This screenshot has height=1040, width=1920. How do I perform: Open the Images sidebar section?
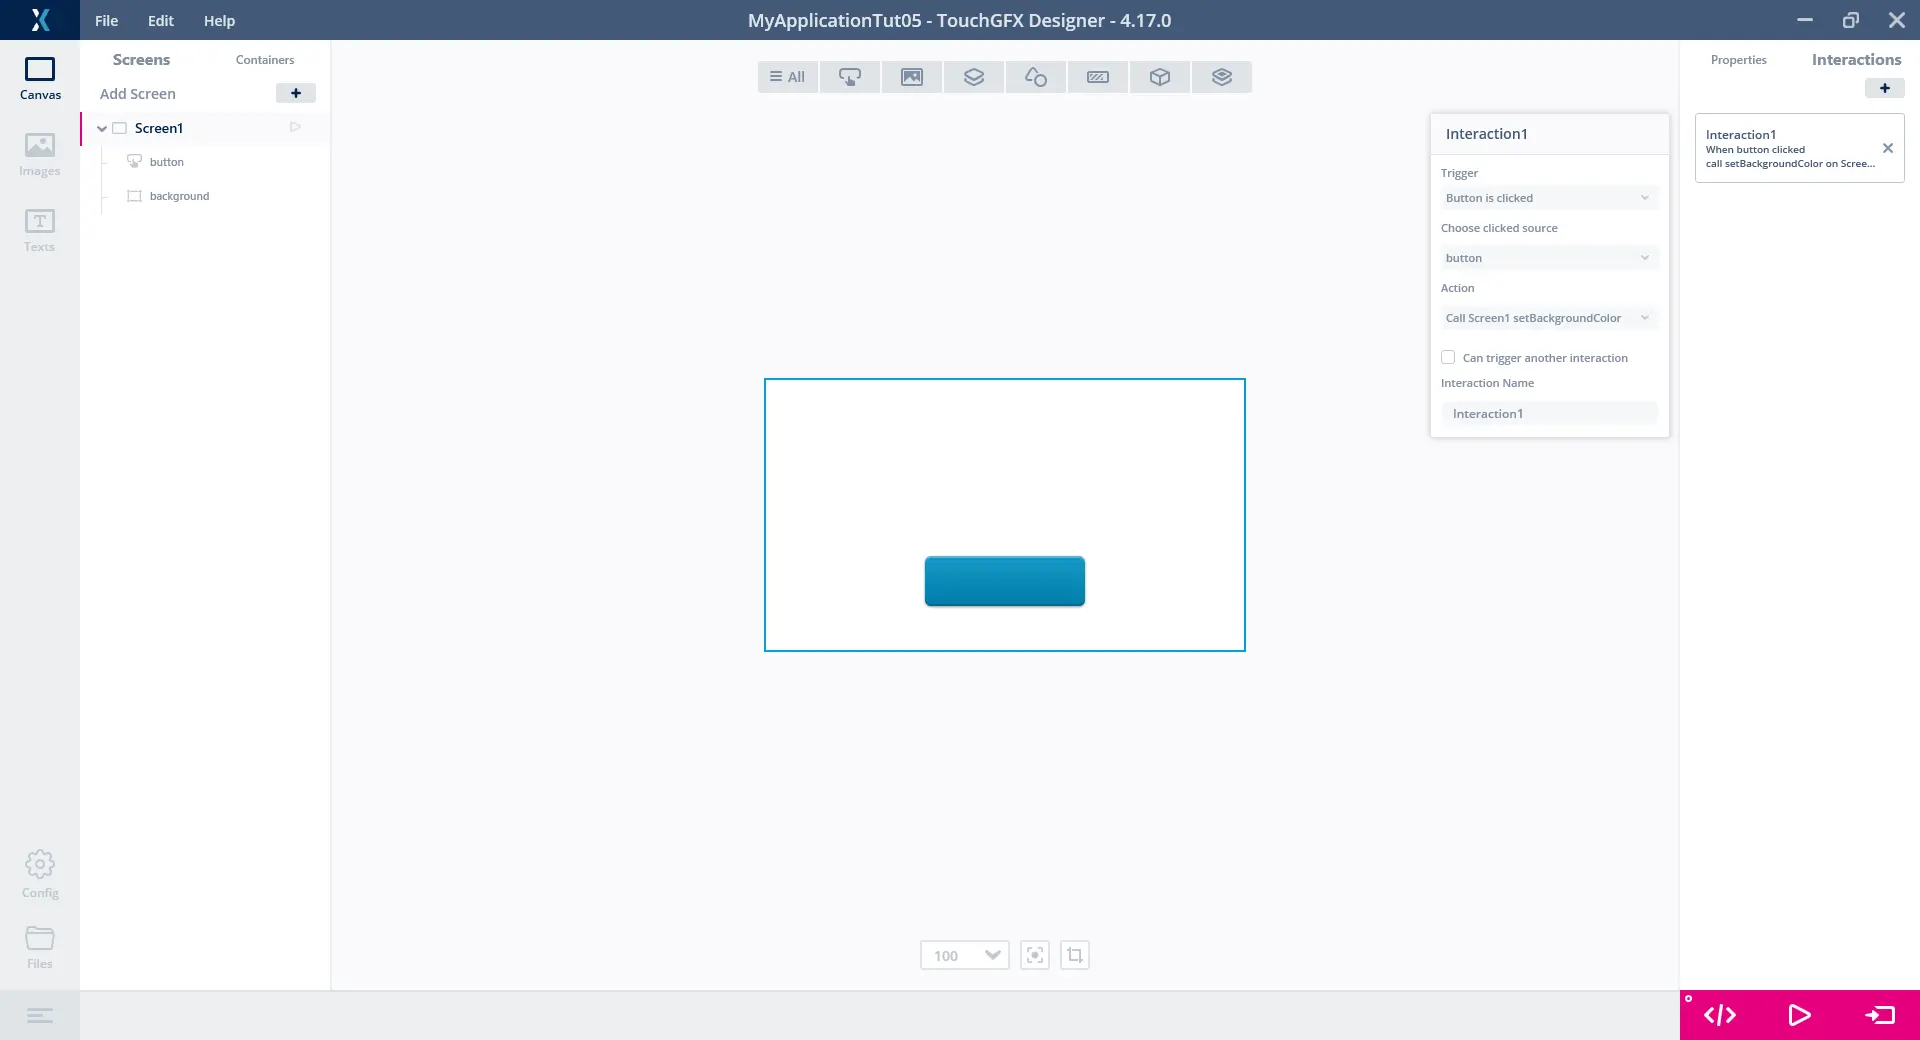pyautogui.click(x=40, y=155)
